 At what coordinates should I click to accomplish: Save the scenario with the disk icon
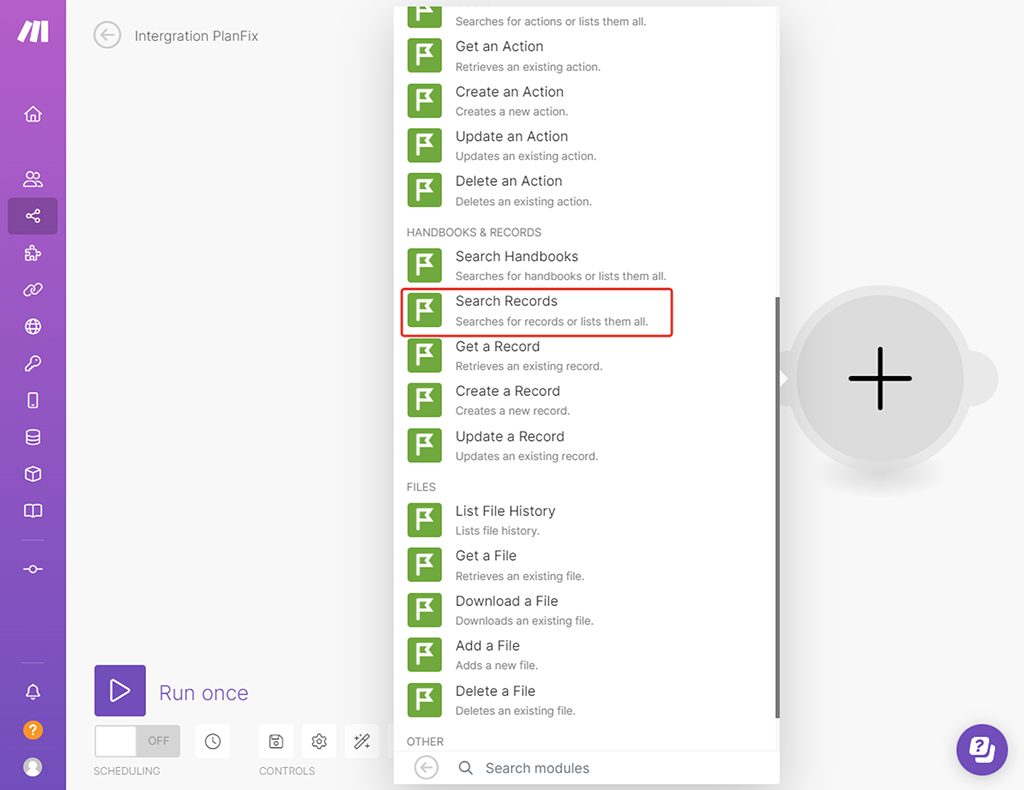click(276, 742)
